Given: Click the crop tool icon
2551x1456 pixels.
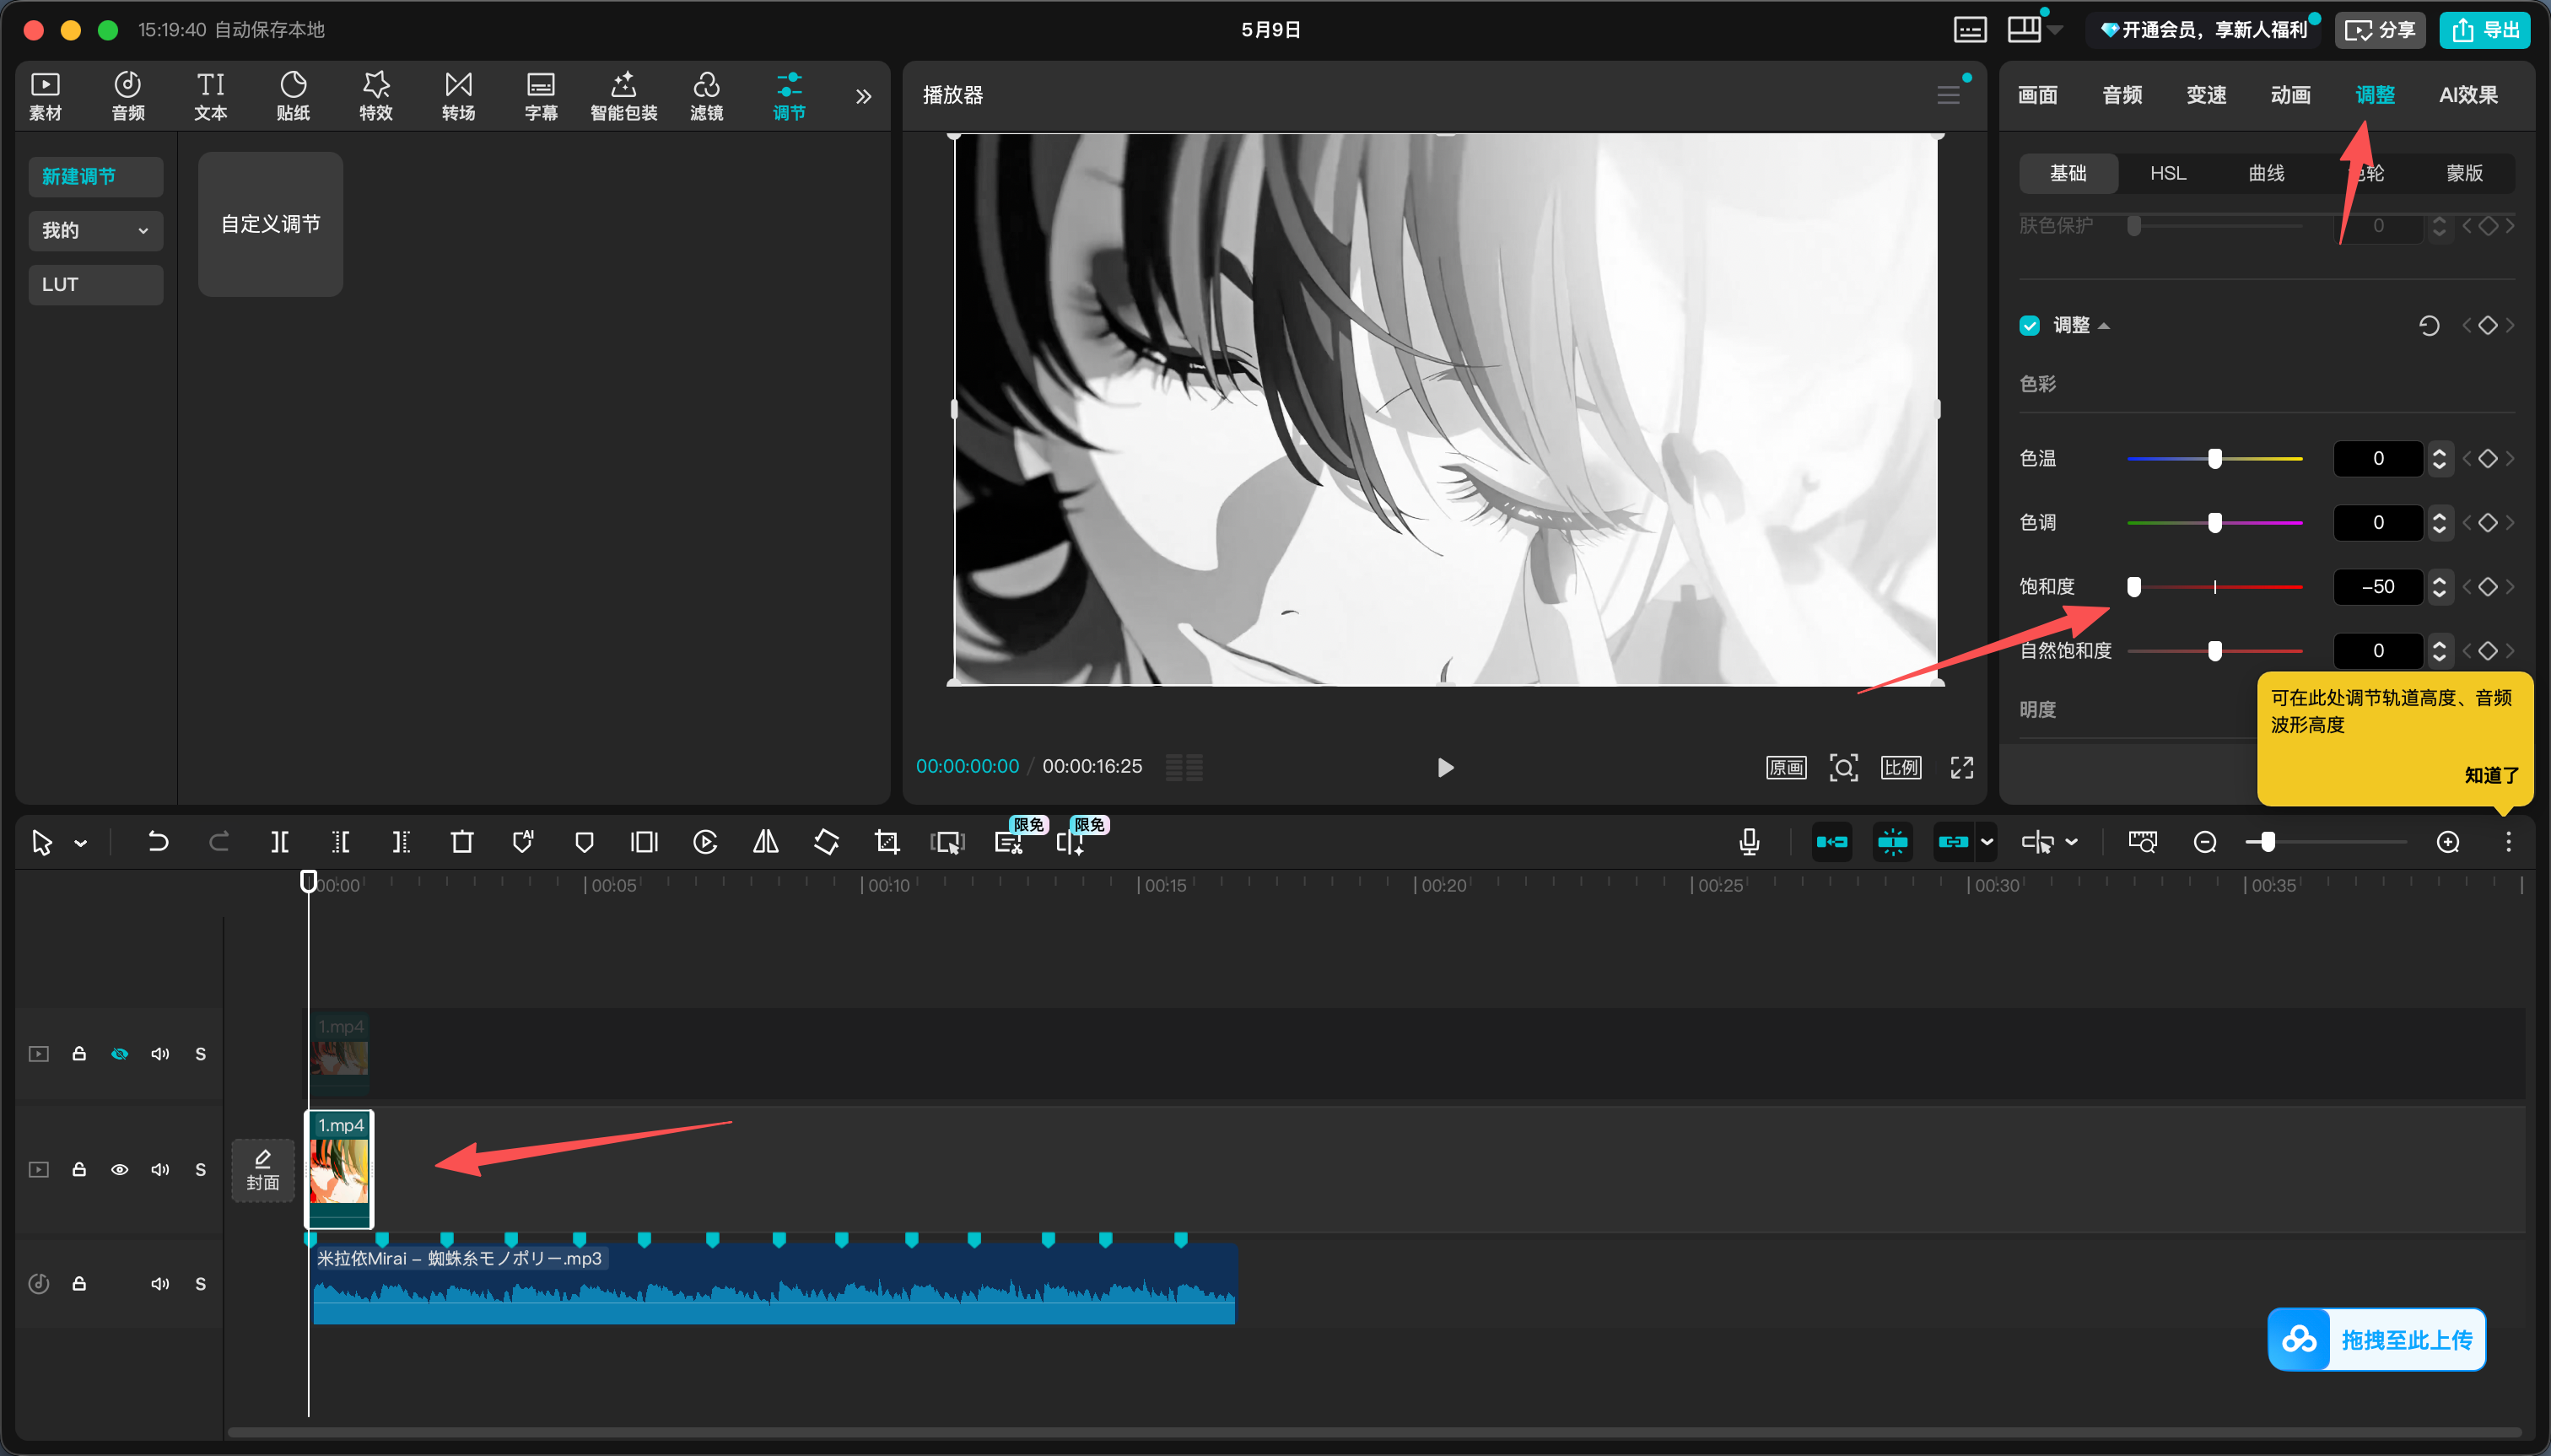Looking at the screenshot, I should 887,842.
